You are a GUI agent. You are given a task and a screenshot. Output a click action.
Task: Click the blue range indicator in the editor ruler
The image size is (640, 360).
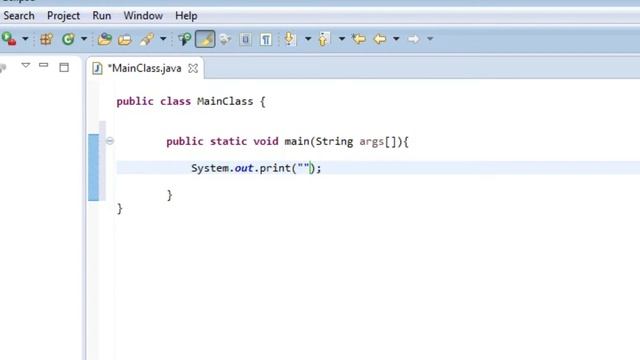tap(93, 167)
